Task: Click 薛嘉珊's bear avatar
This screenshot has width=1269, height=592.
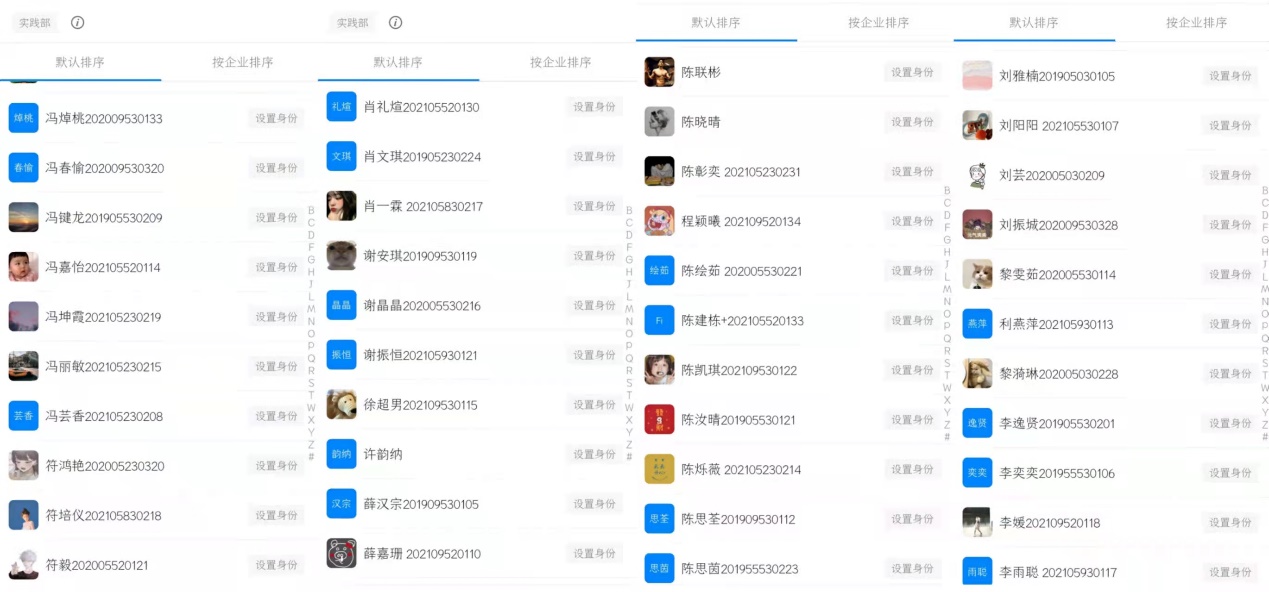Action: [x=341, y=553]
